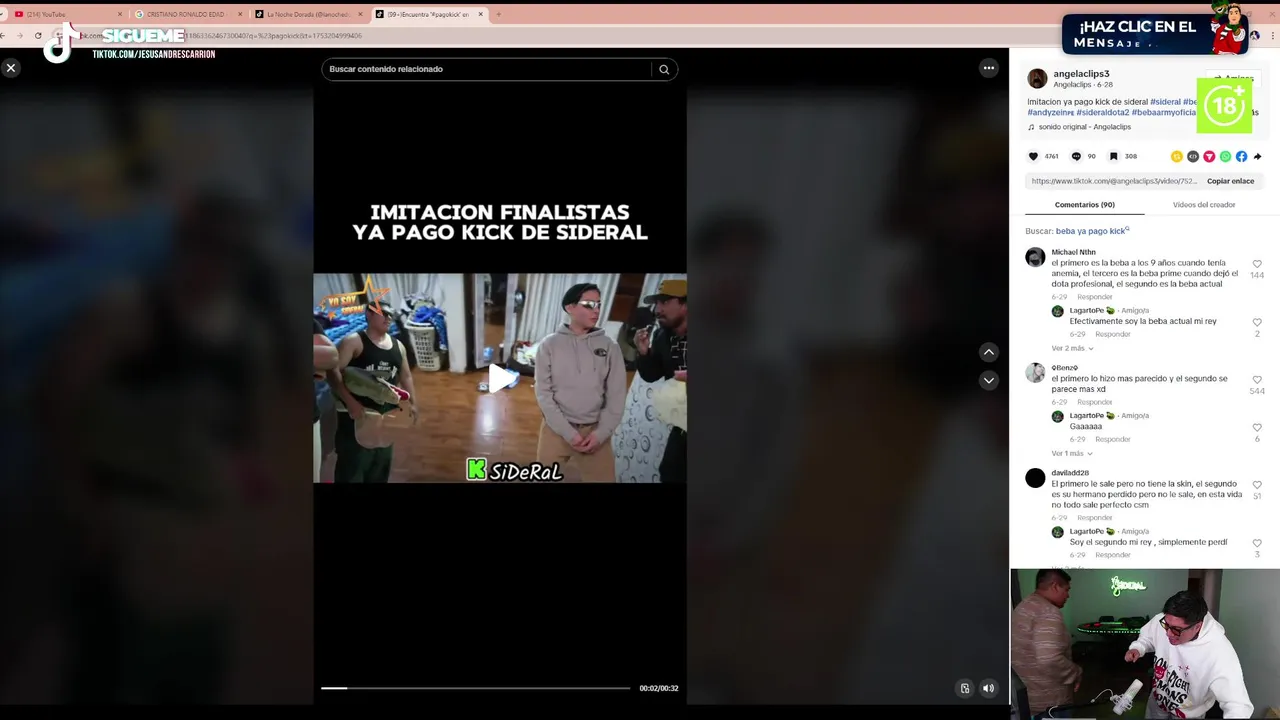Open a new browser tab
Viewport: 1280px width, 720px height.
point(499,14)
